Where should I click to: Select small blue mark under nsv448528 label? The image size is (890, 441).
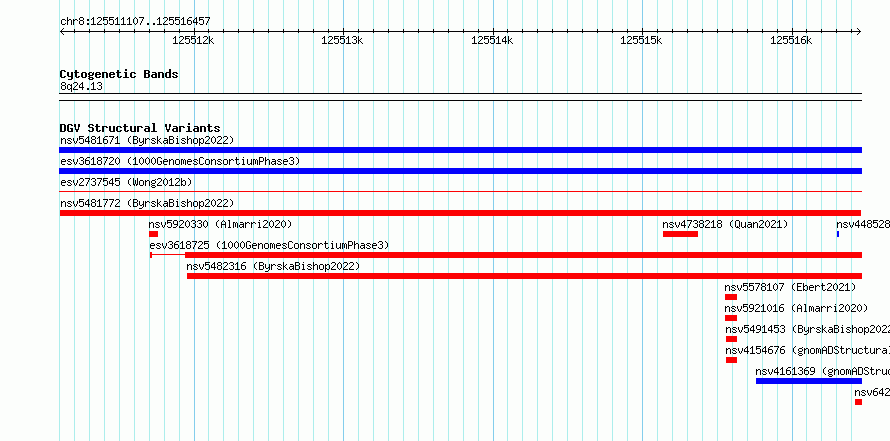click(x=838, y=234)
